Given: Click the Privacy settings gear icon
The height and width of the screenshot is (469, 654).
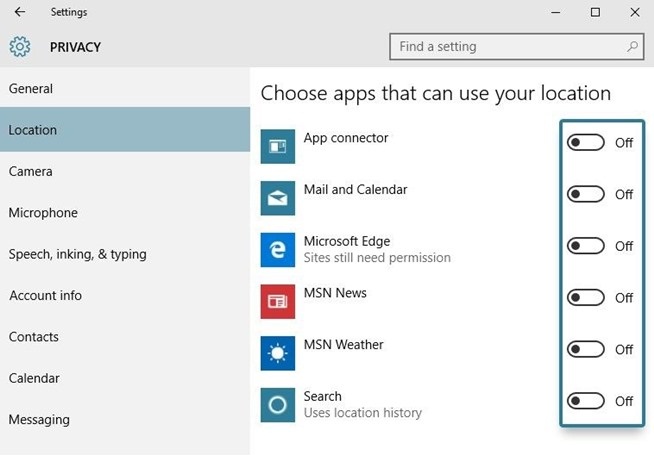Looking at the screenshot, I should [x=20, y=47].
